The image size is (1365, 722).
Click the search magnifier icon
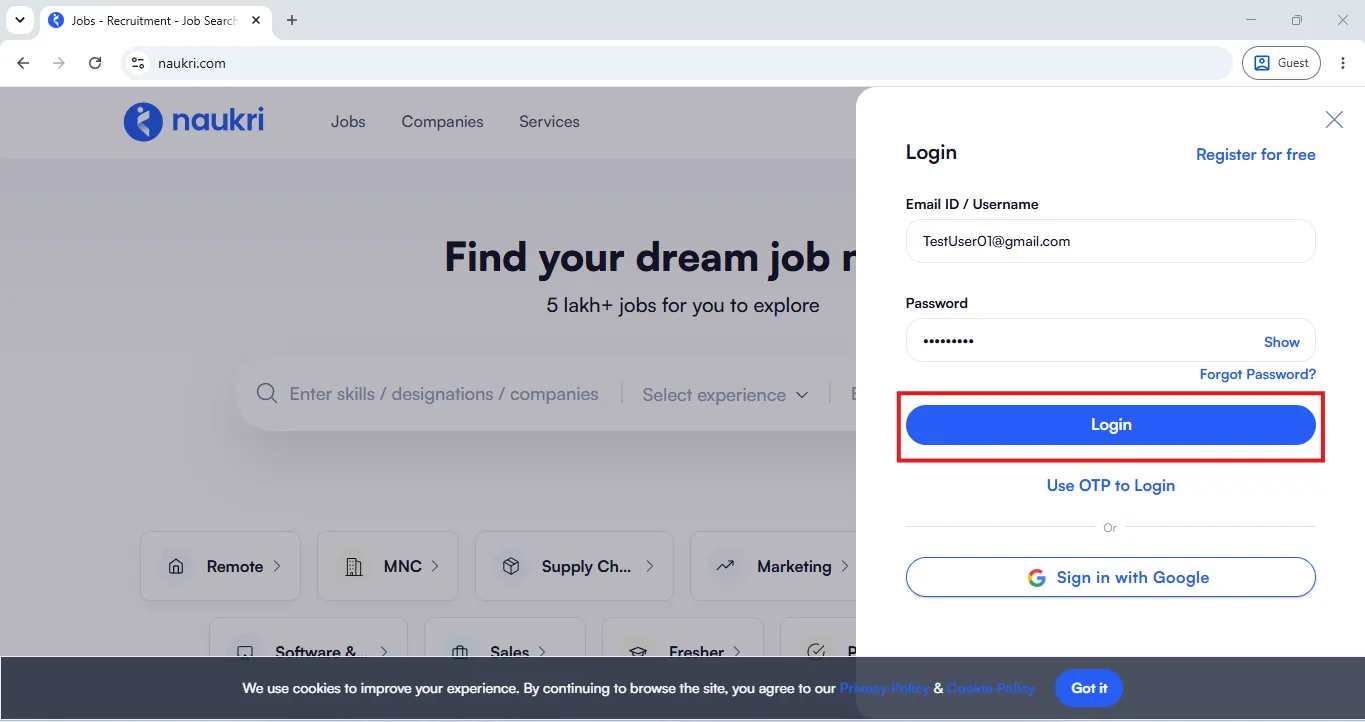(267, 393)
